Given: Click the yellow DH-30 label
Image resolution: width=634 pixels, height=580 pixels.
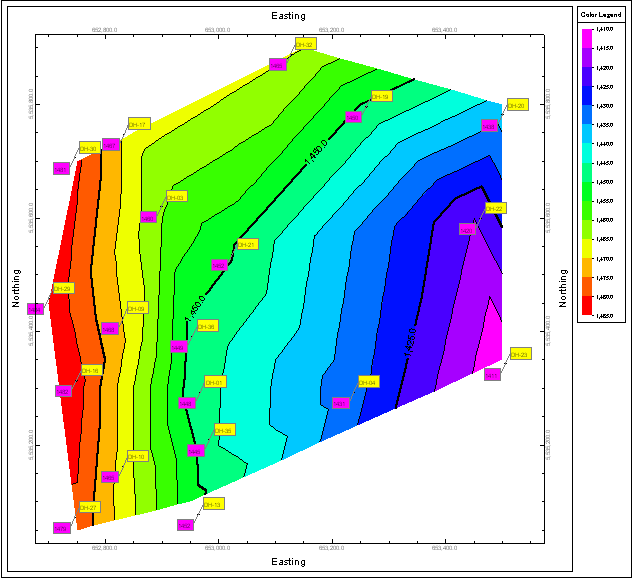Looking at the screenshot, I should pyautogui.click(x=89, y=148).
